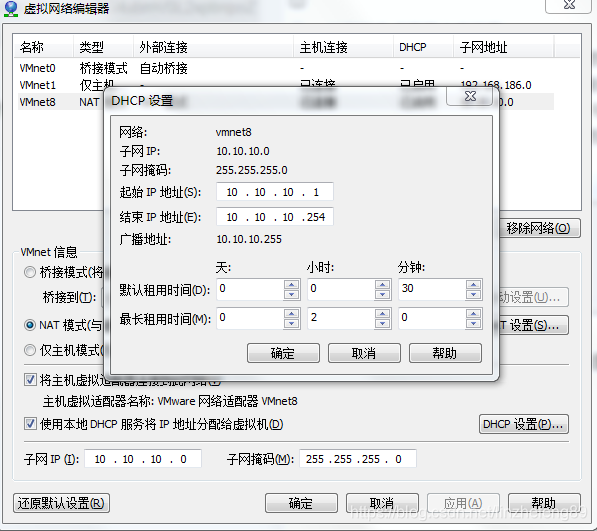Click 默认租用时间 days field
This screenshot has height=531, width=597.
(x=250, y=289)
